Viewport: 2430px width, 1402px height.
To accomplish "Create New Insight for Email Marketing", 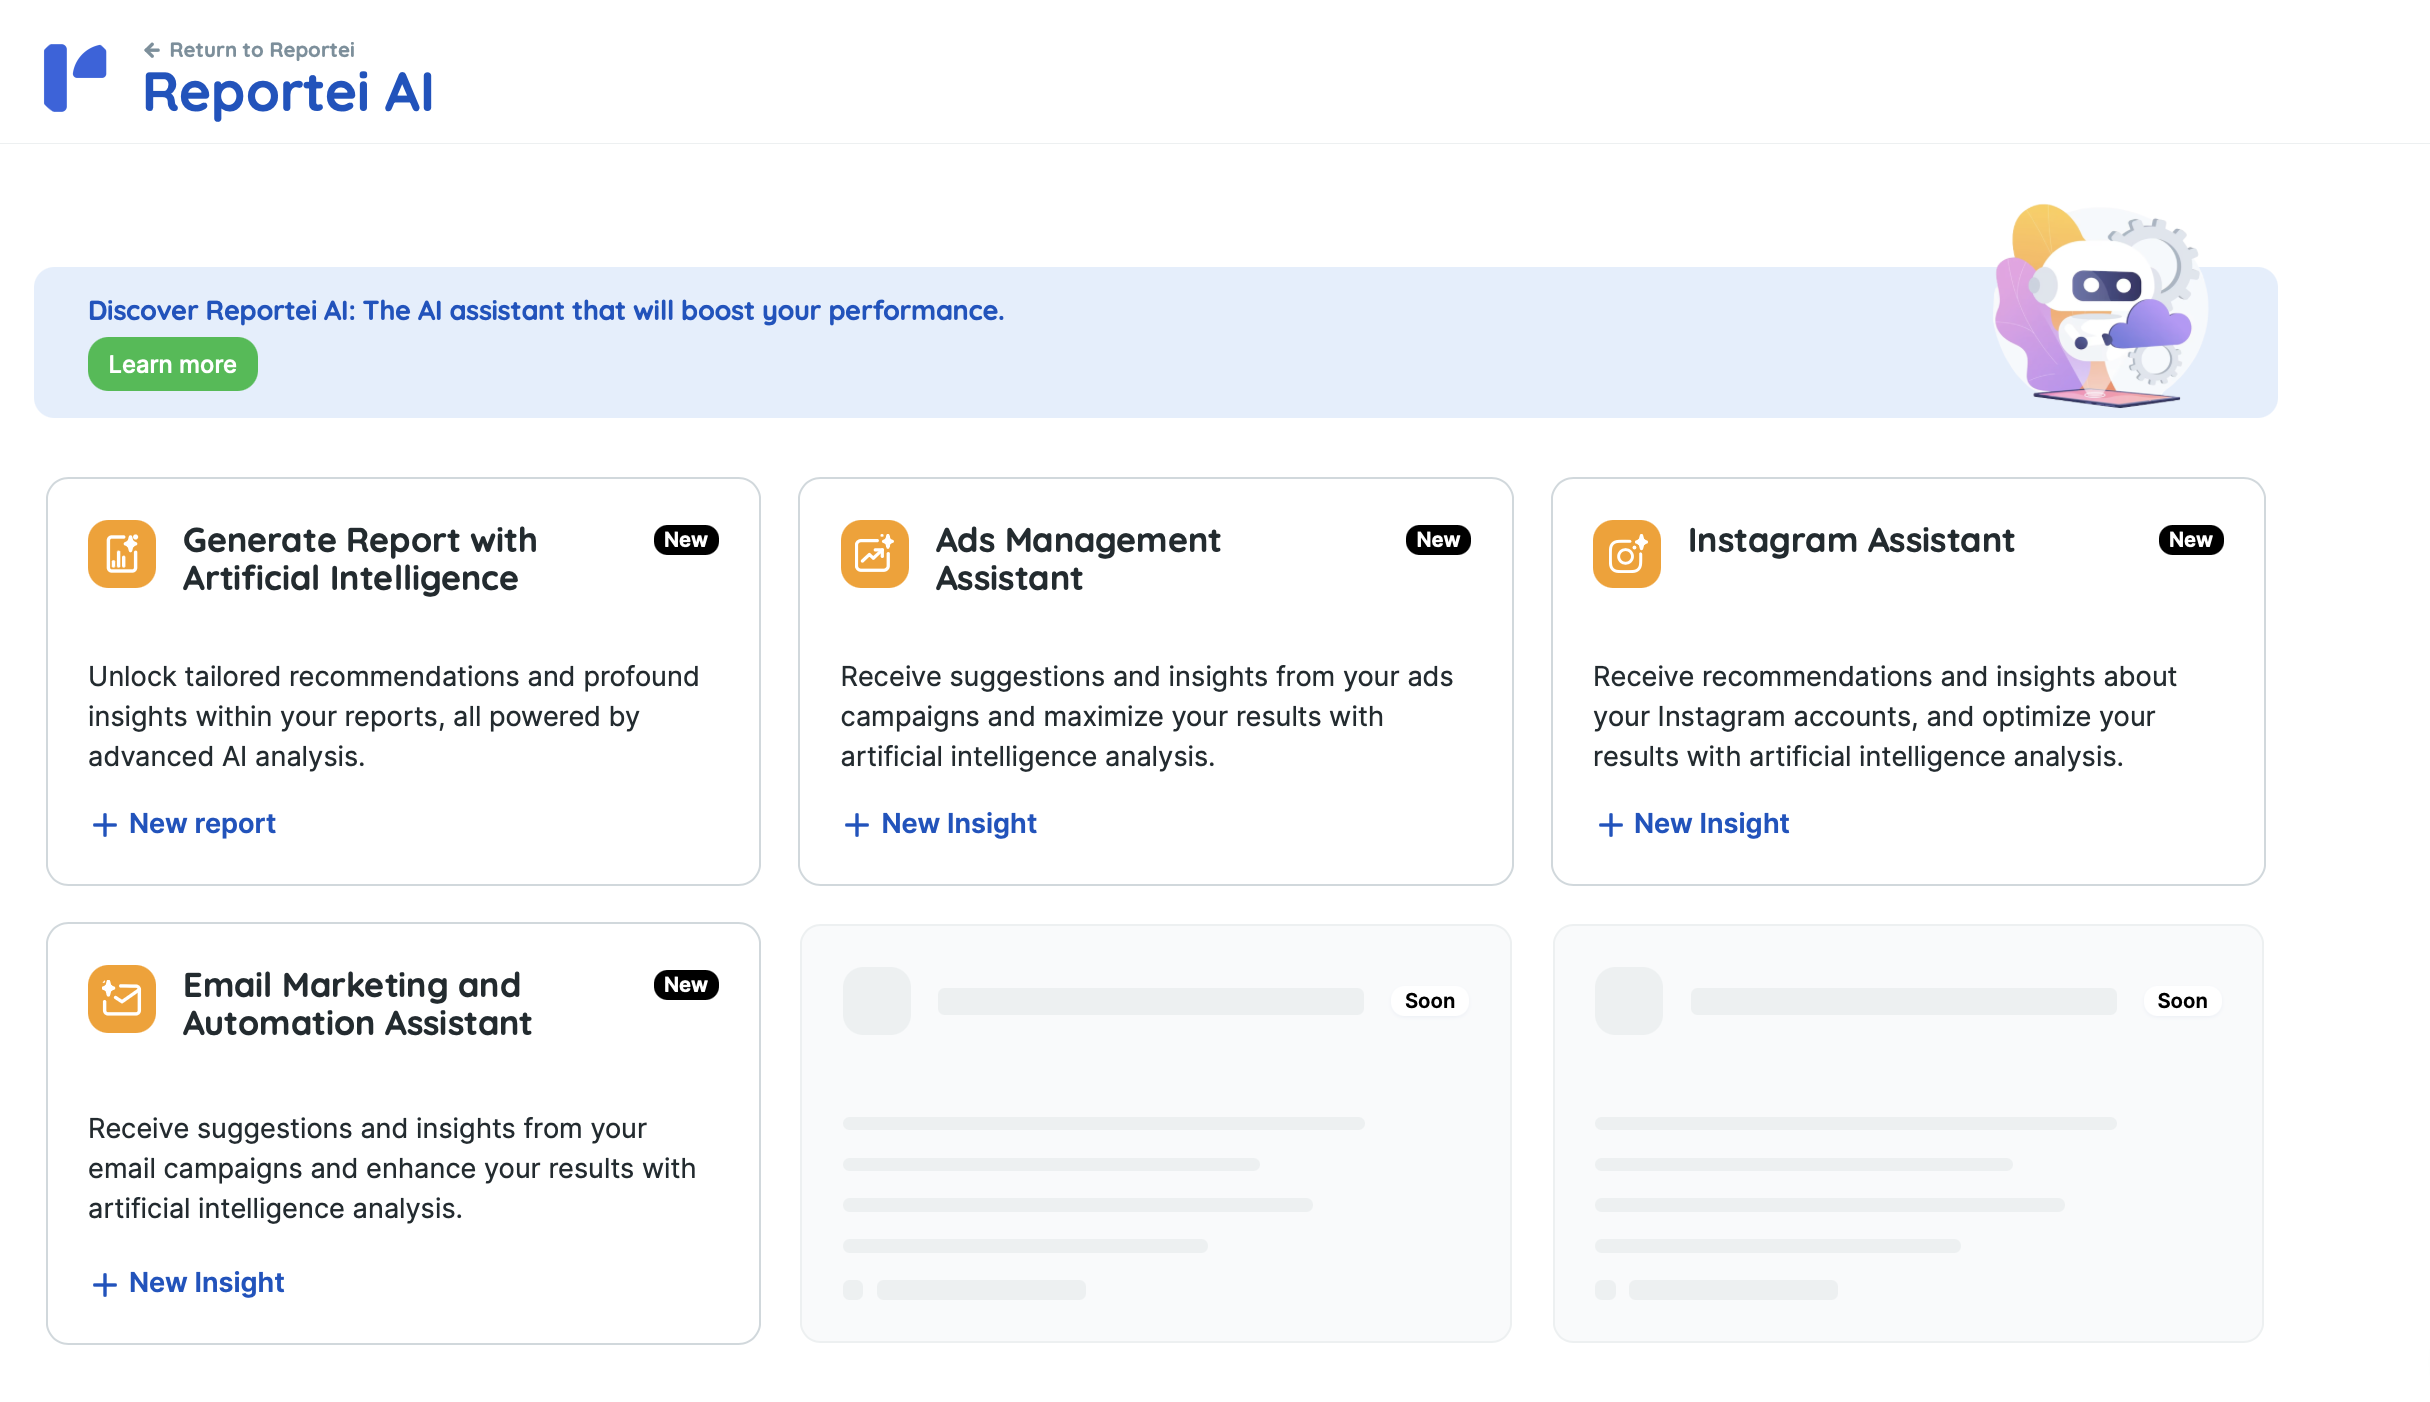I will pyautogui.click(x=206, y=1283).
